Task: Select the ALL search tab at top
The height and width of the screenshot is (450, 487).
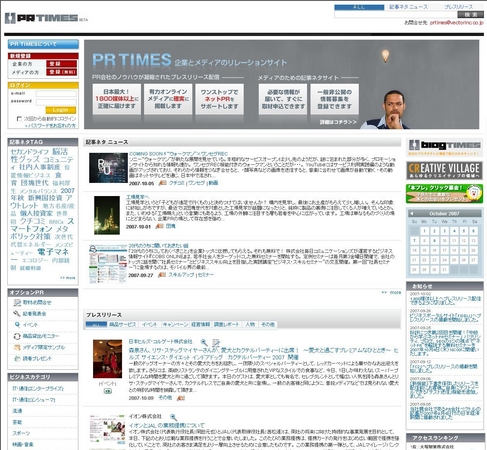Action: pyautogui.click(x=359, y=7)
